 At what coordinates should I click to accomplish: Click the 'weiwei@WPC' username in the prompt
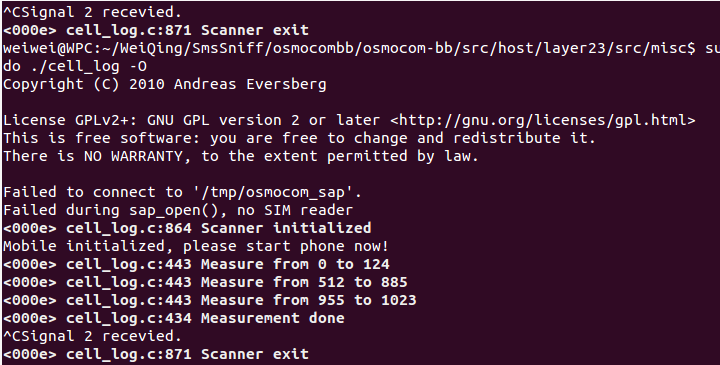(48, 48)
